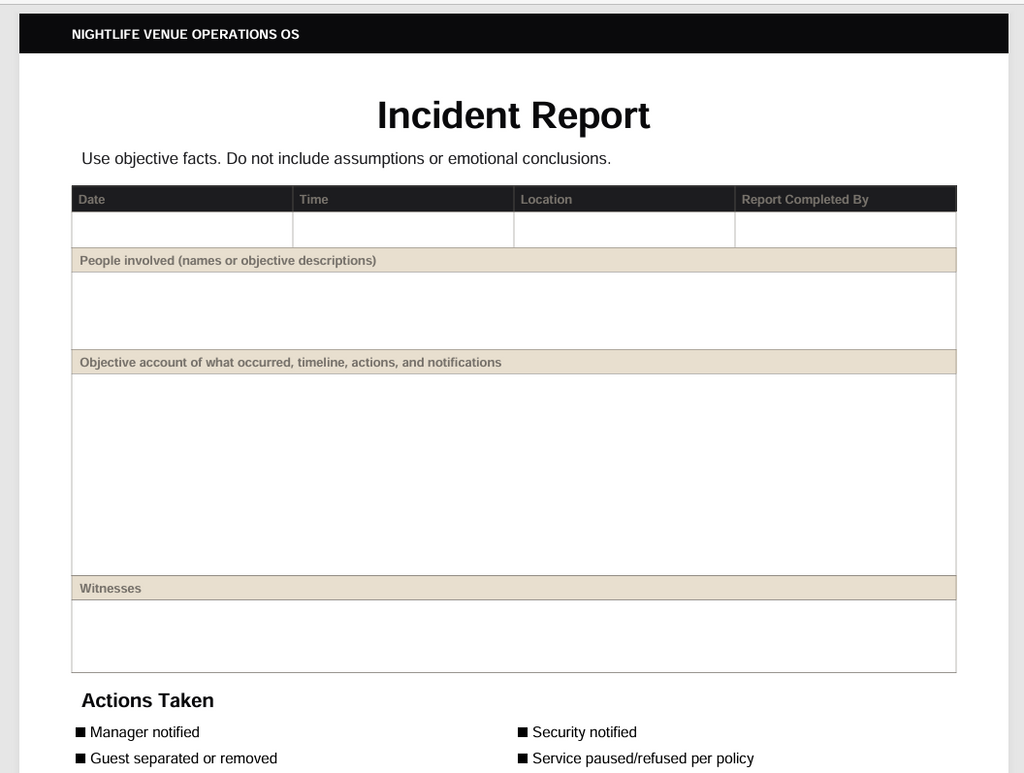Check the Manager notified box
The height and width of the screenshot is (773, 1024).
[x=81, y=733]
